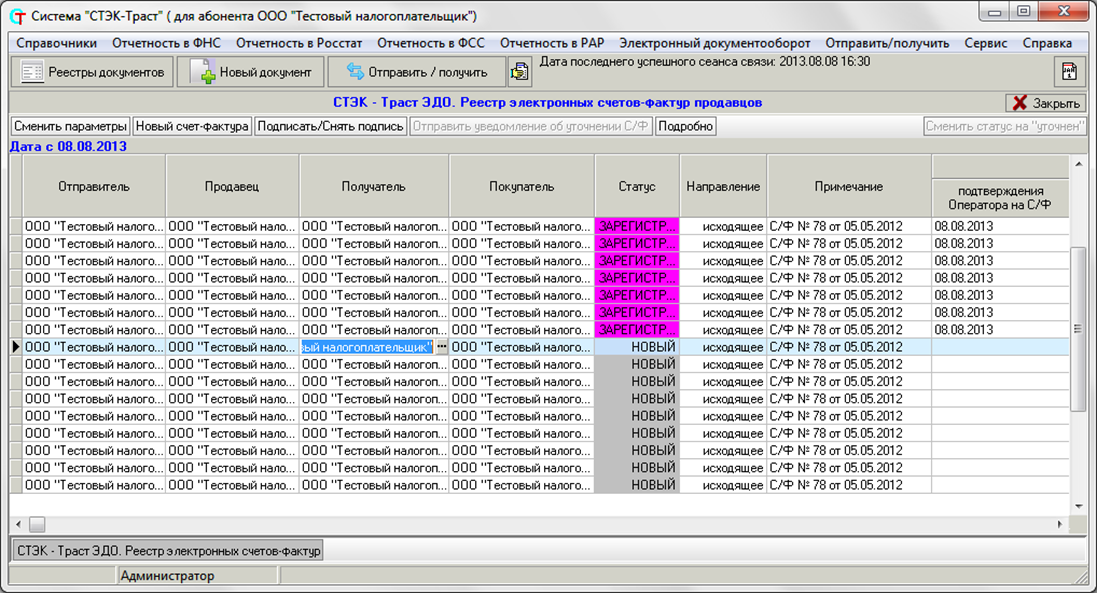Image resolution: width=1097 pixels, height=593 pixels.
Task: Click the Получатель column header
Action: pyautogui.click(x=374, y=187)
